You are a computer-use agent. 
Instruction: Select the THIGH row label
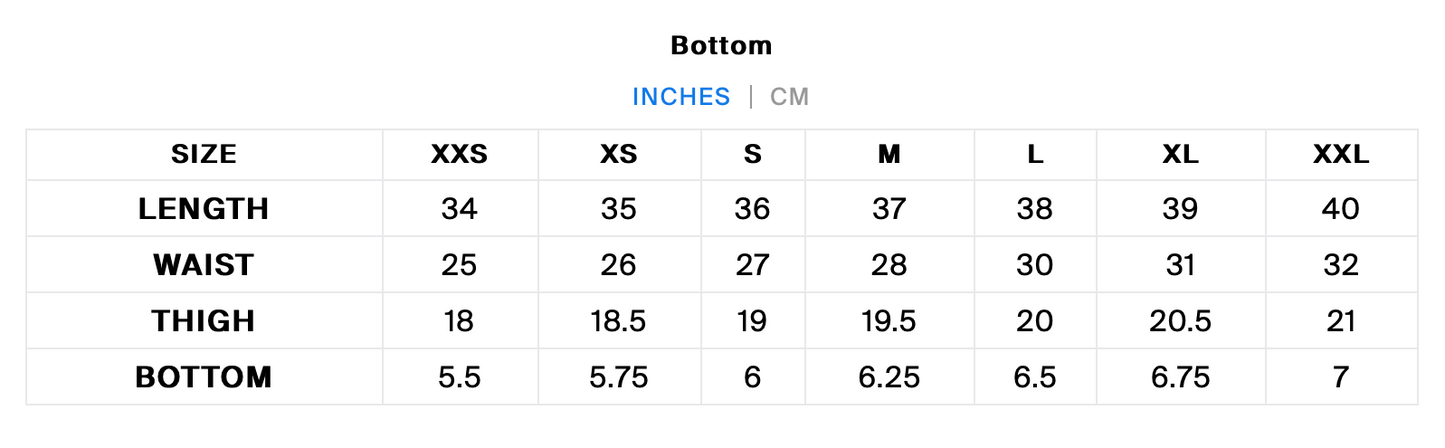click(203, 321)
